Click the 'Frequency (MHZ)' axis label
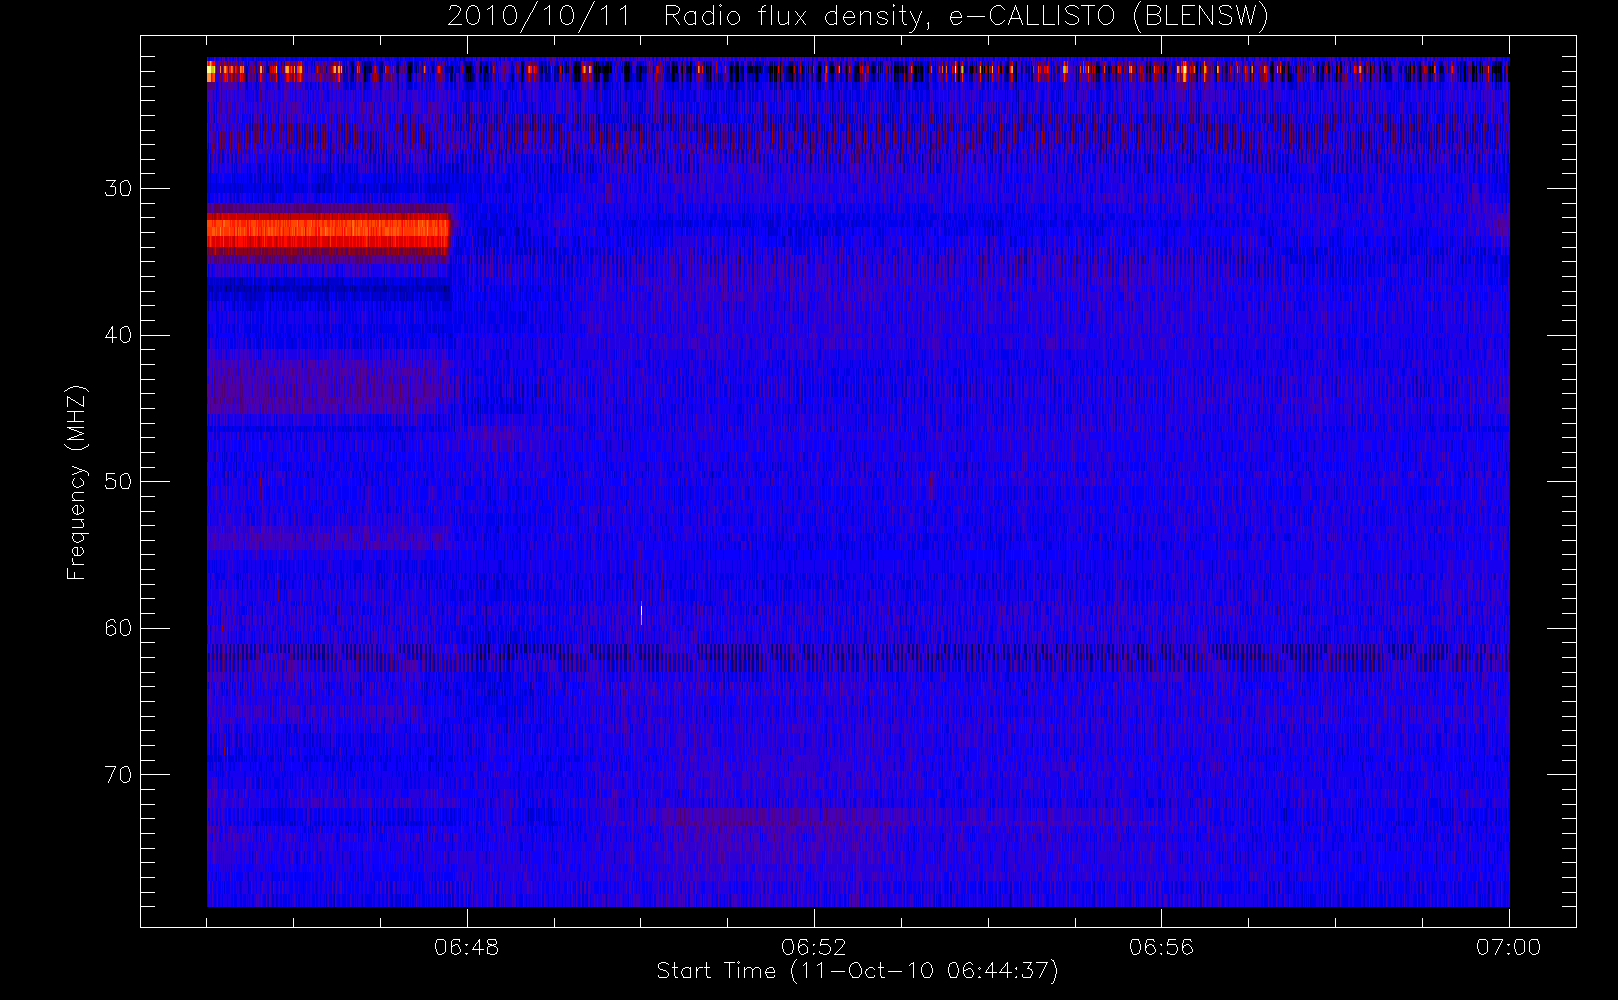The image size is (1618, 1000). (x=76, y=482)
